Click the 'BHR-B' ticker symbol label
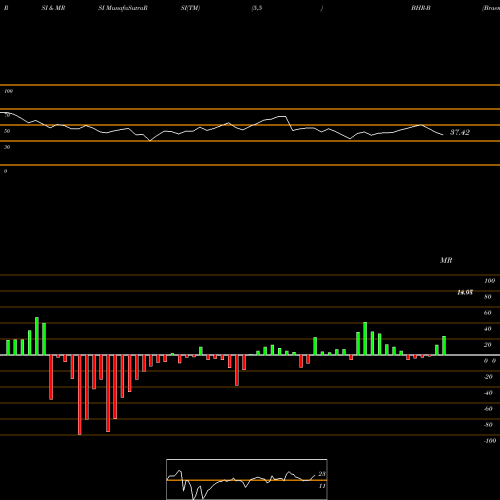This screenshot has width=500, height=500. tap(421, 8)
